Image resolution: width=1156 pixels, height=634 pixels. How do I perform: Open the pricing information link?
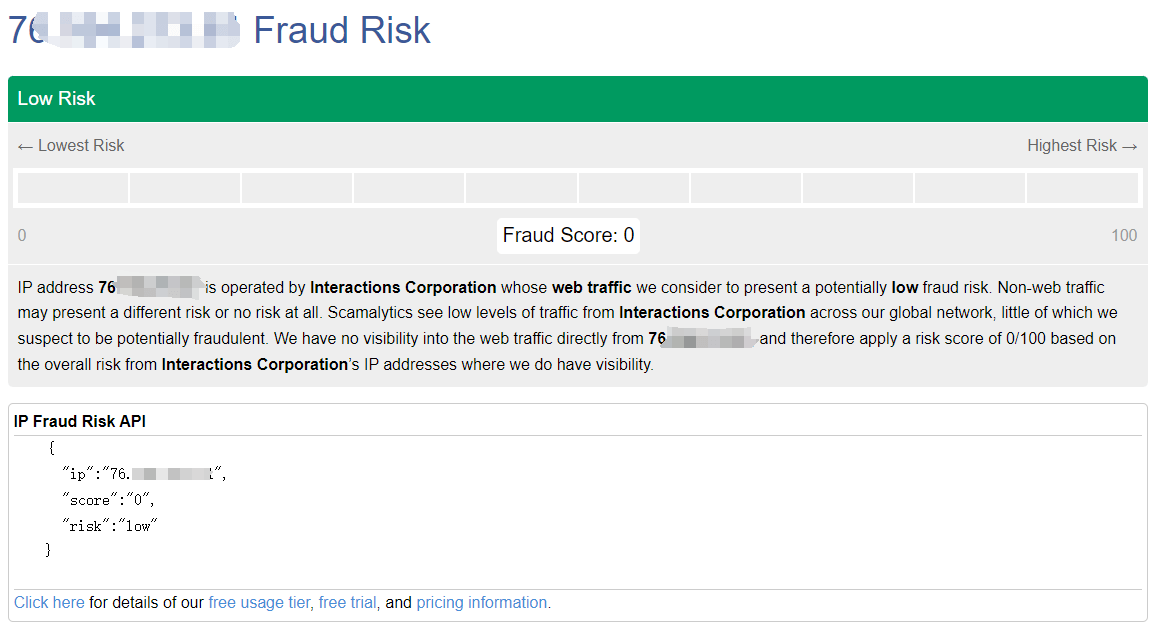(481, 602)
